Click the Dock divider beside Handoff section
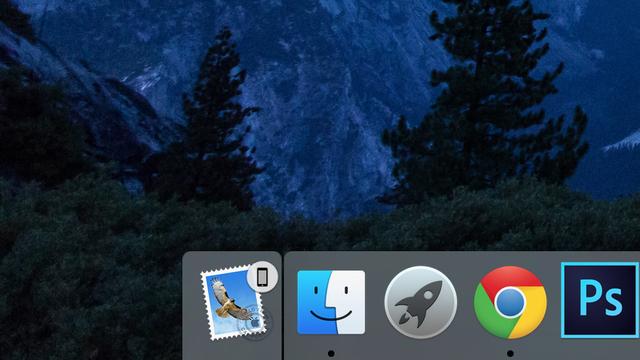This screenshot has width=640, height=360. [282, 306]
